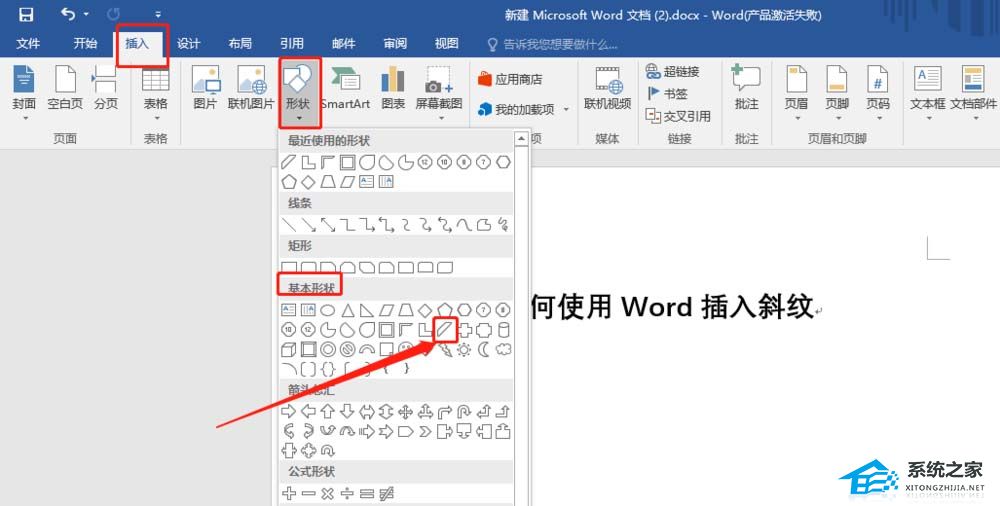Click the Pictures icon

pos(205,89)
